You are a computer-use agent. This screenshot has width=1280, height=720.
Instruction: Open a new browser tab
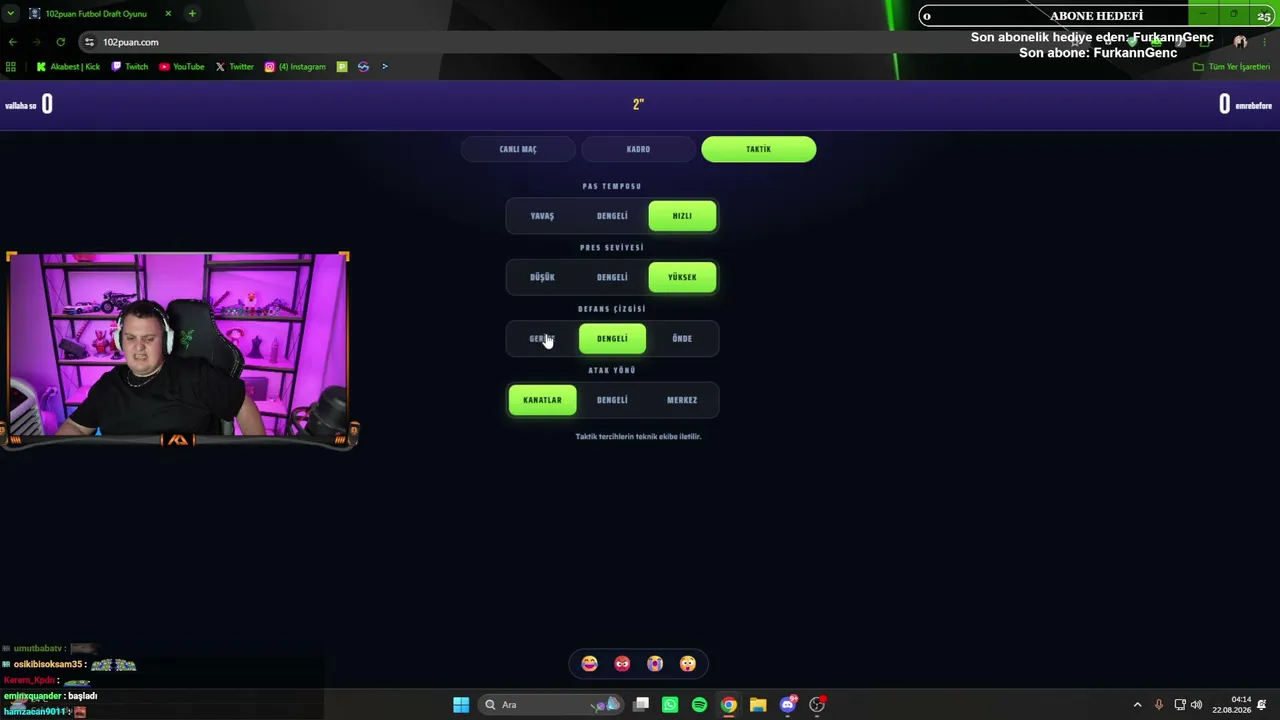click(x=192, y=13)
